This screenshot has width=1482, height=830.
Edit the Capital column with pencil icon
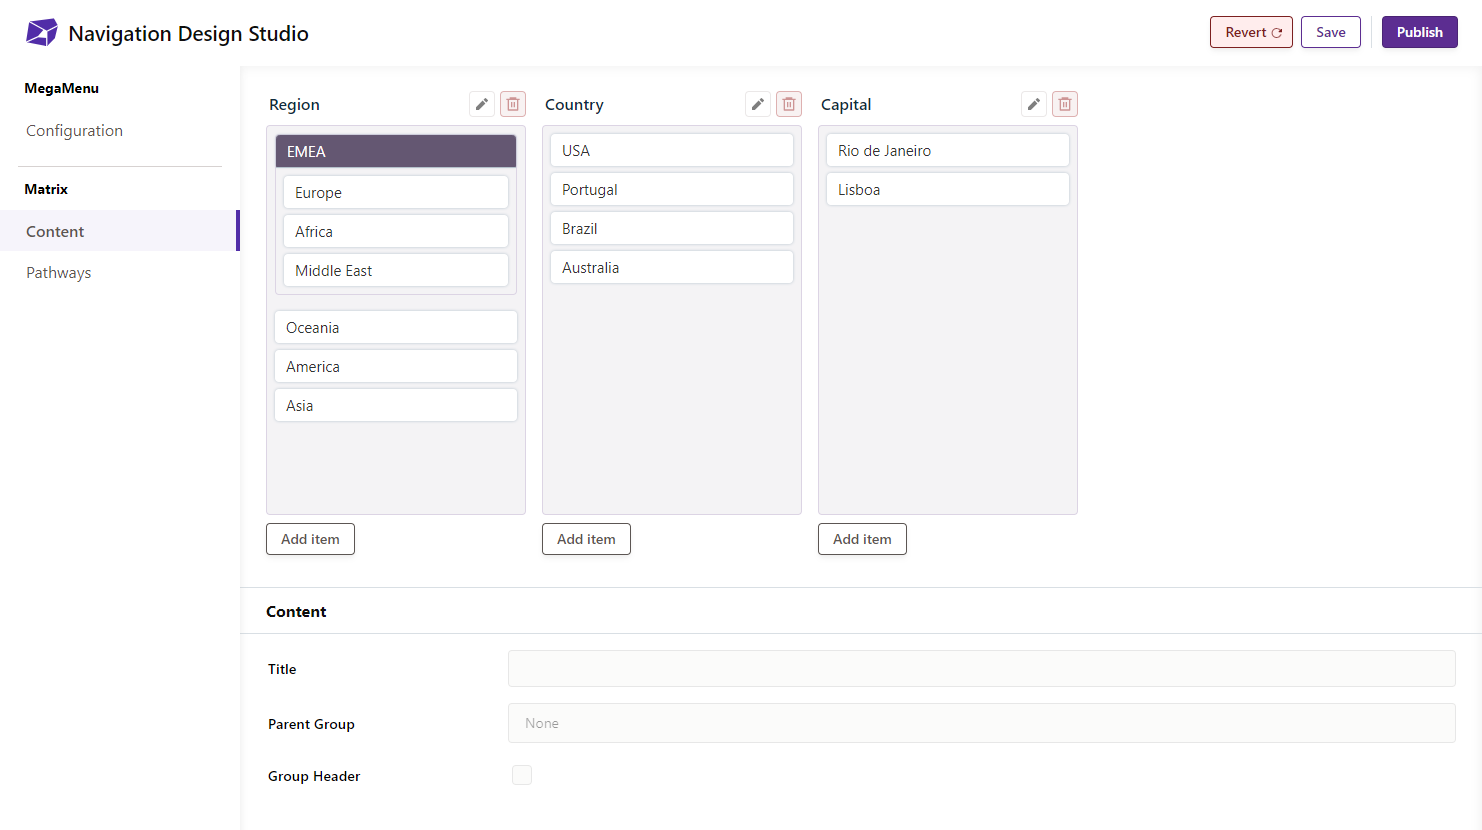(1034, 104)
